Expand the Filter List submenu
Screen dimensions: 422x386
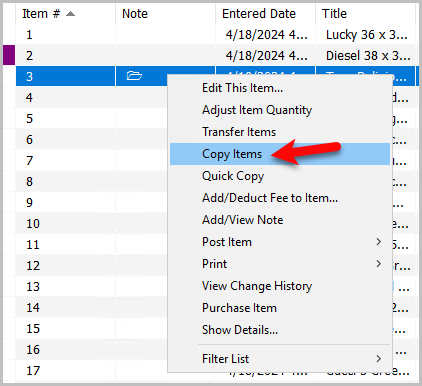pos(280,359)
